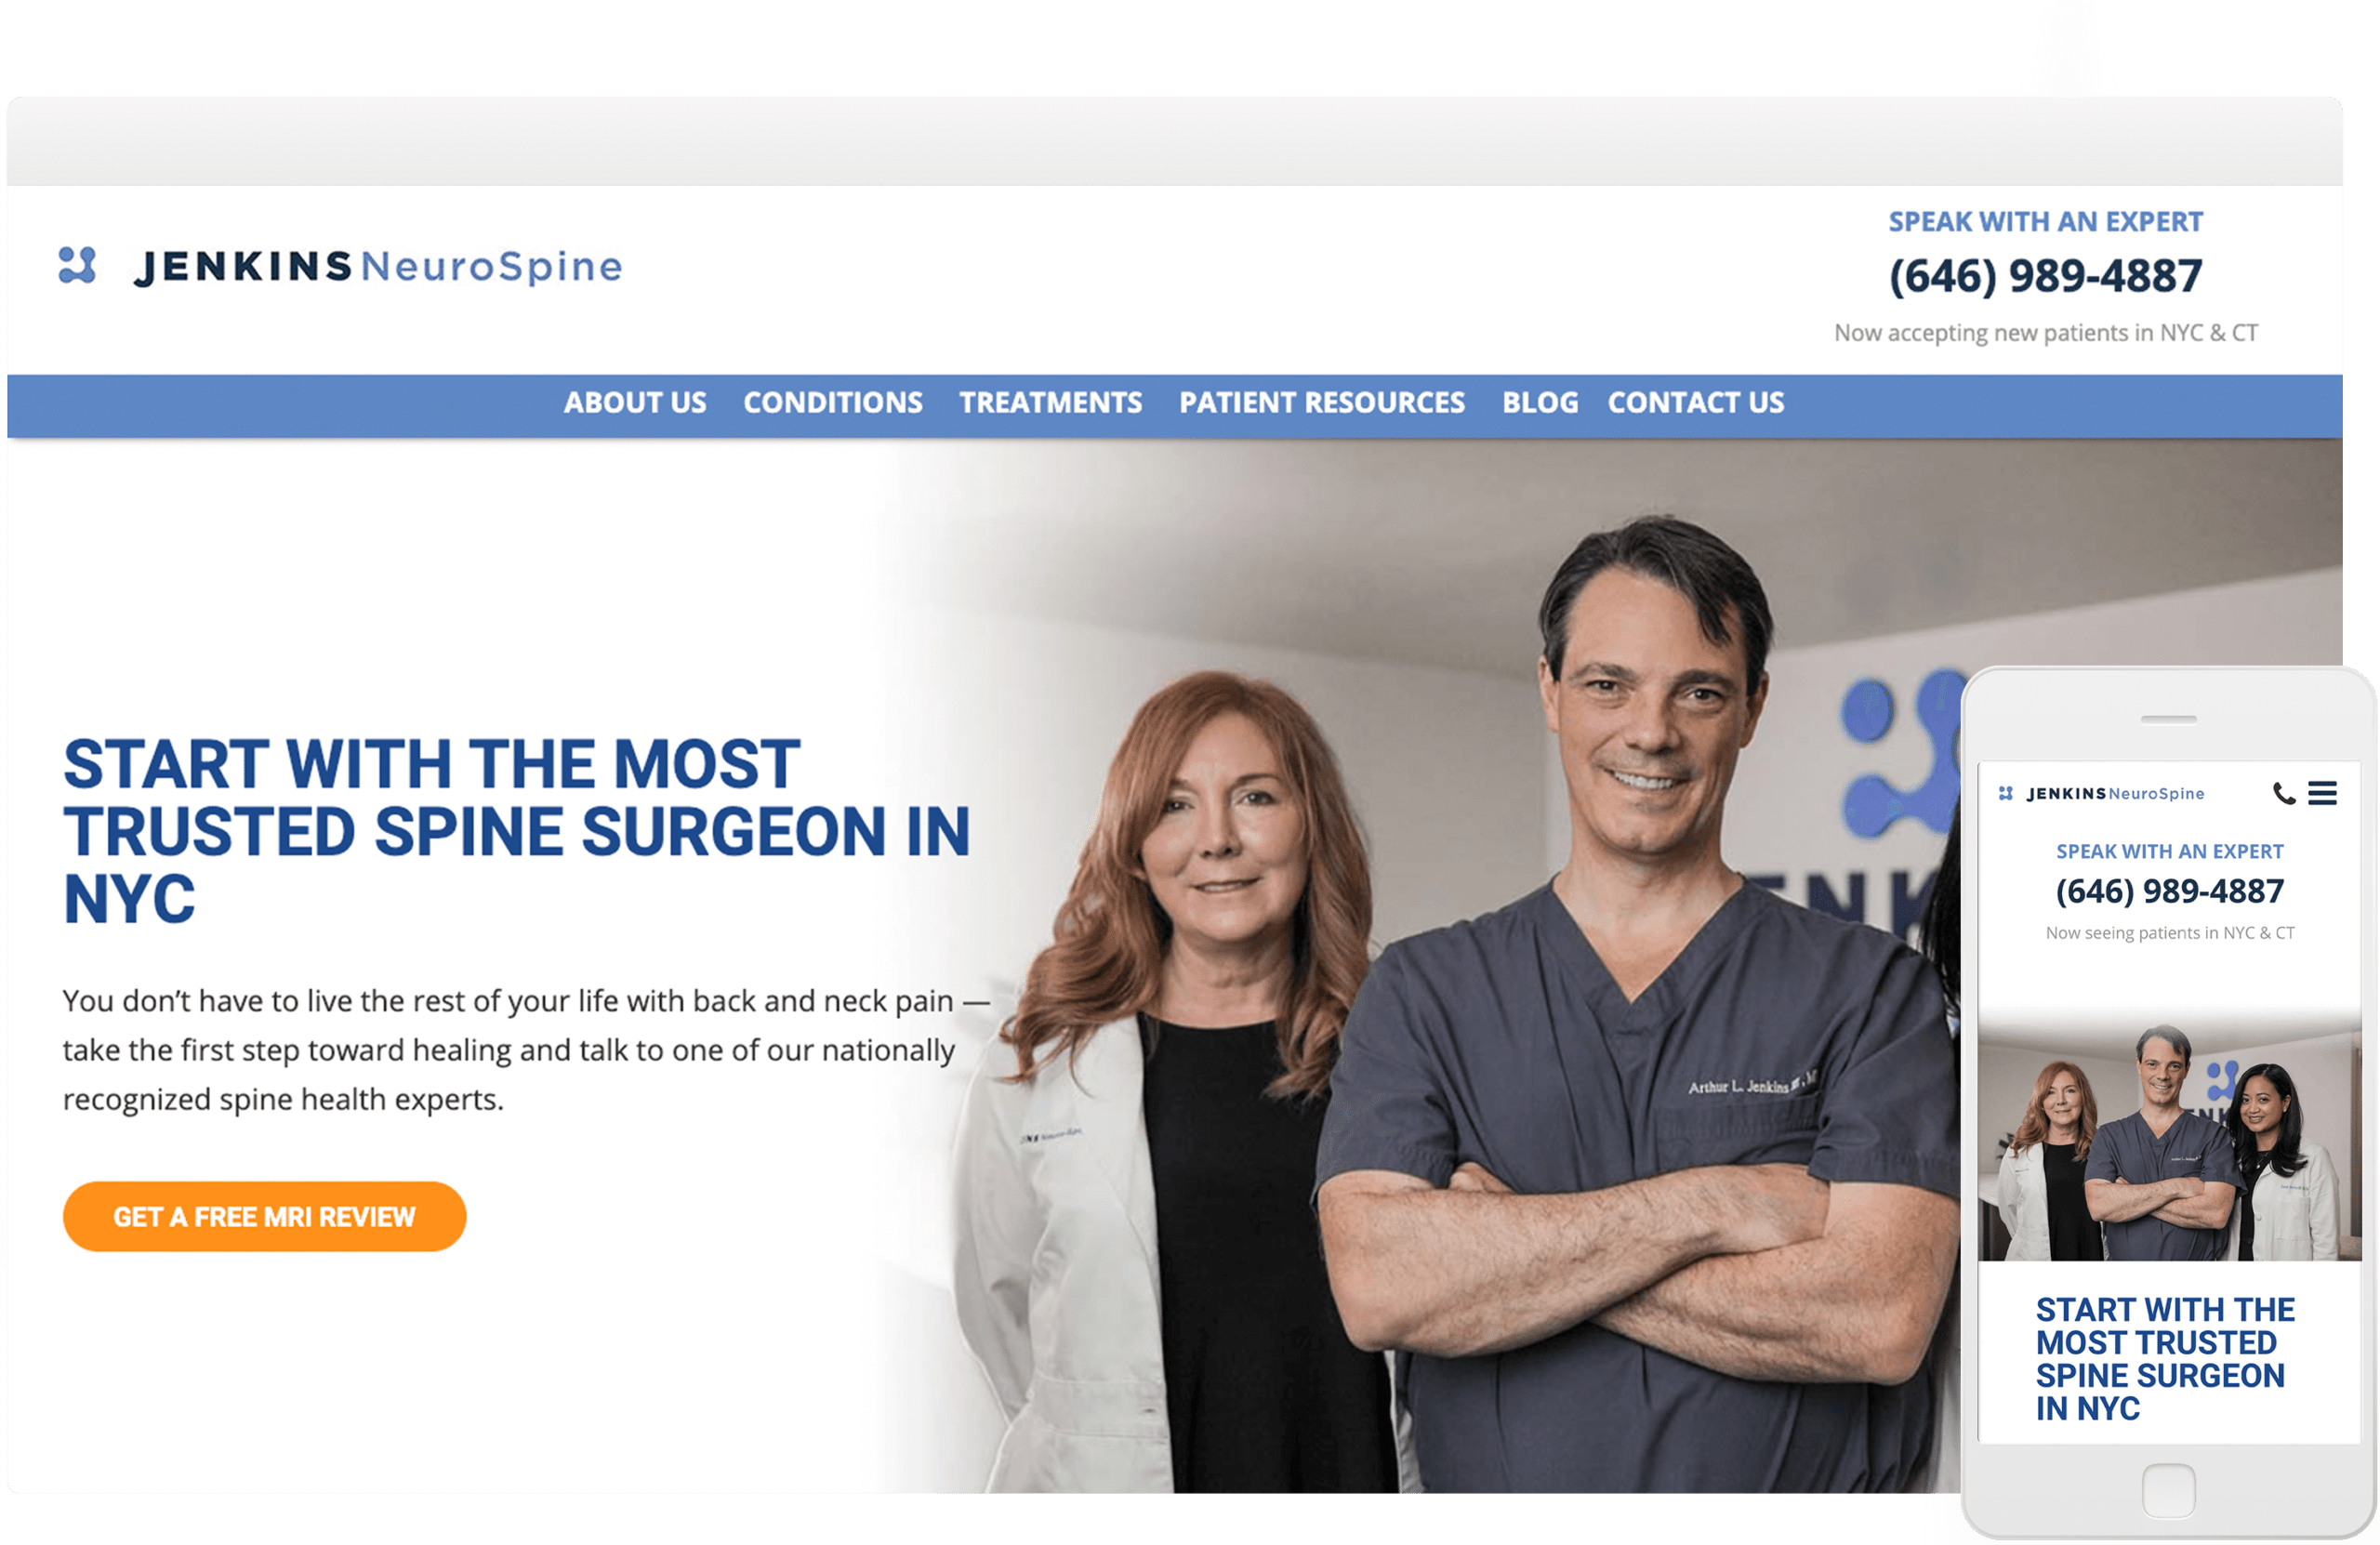This screenshot has width=2380, height=1545.
Task: Select the mobile team photo thumbnail
Action: pyautogui.click(x=2169, y=1140)
